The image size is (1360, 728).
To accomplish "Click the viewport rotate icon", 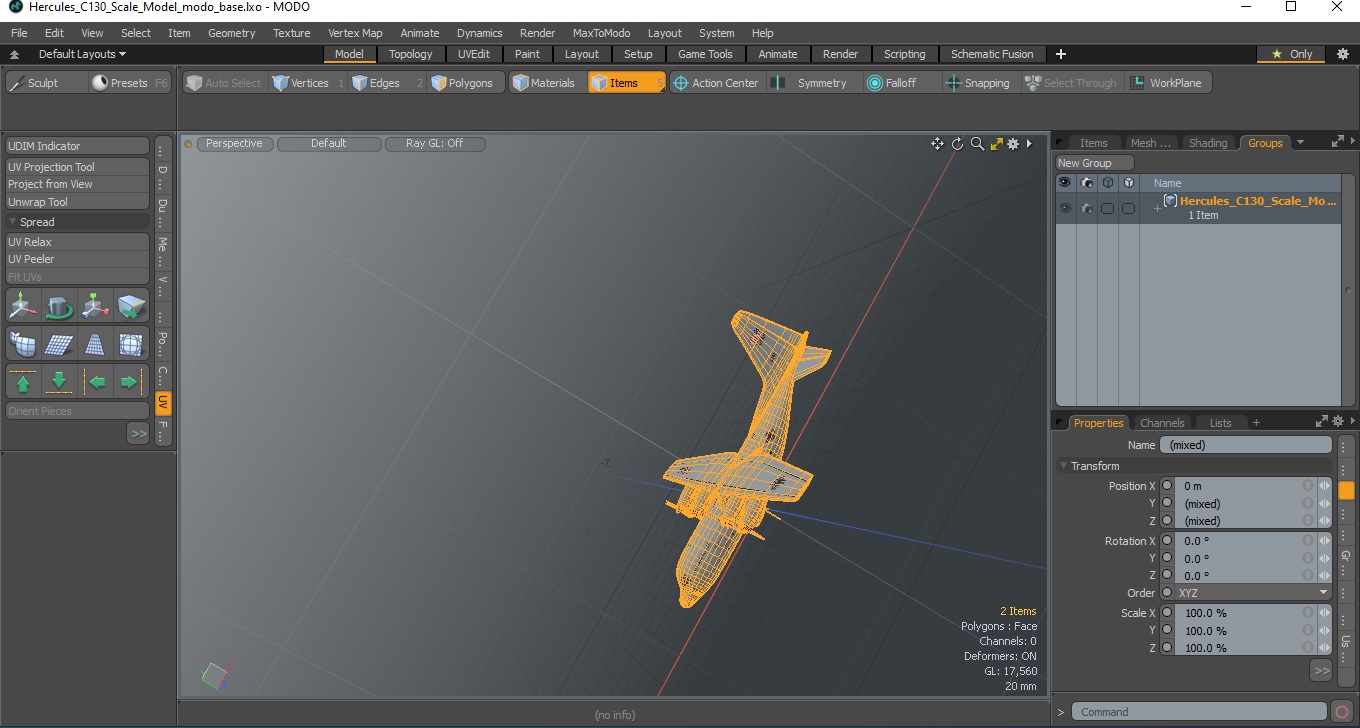I will [x=957, y=144].
